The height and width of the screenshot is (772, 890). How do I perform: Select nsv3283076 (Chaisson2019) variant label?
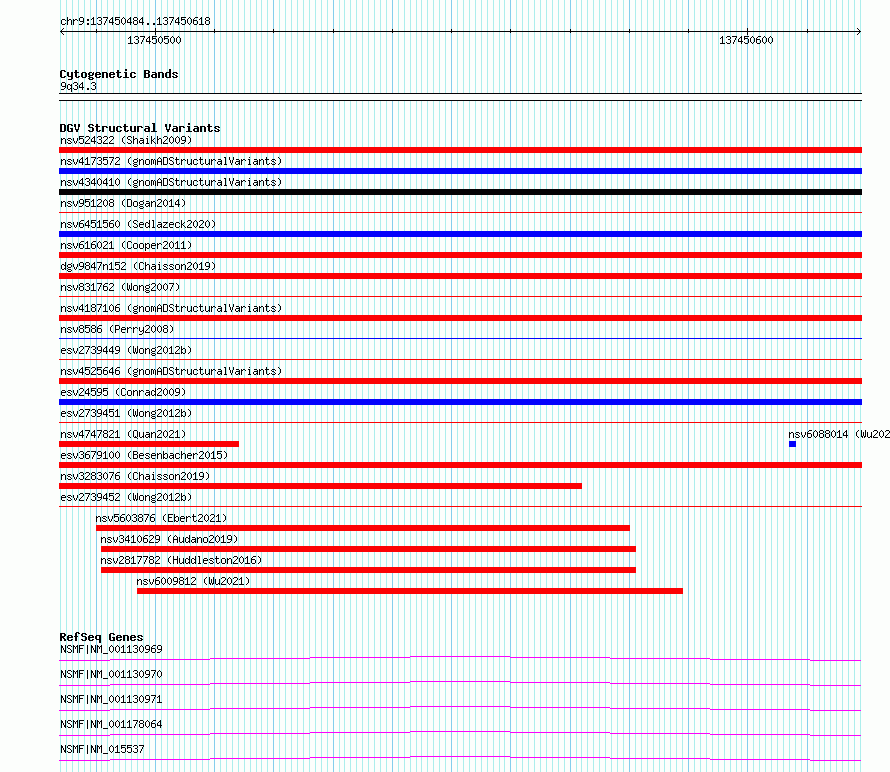pyautogui.click(x=135, y=476)
